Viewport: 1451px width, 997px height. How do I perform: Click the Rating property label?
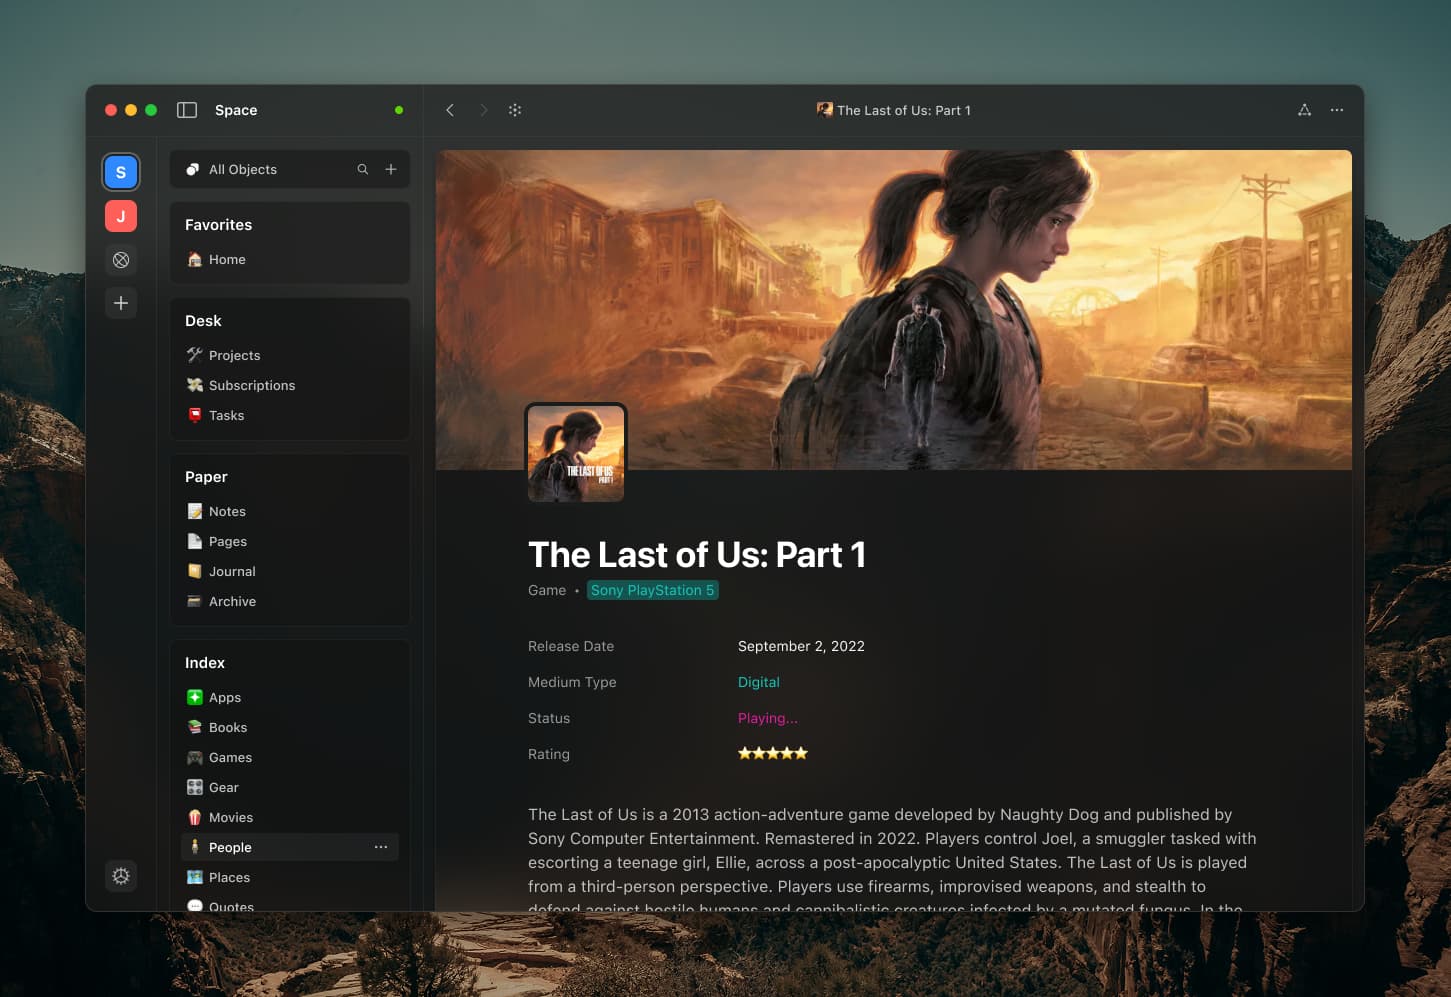[x=549, y=754]
